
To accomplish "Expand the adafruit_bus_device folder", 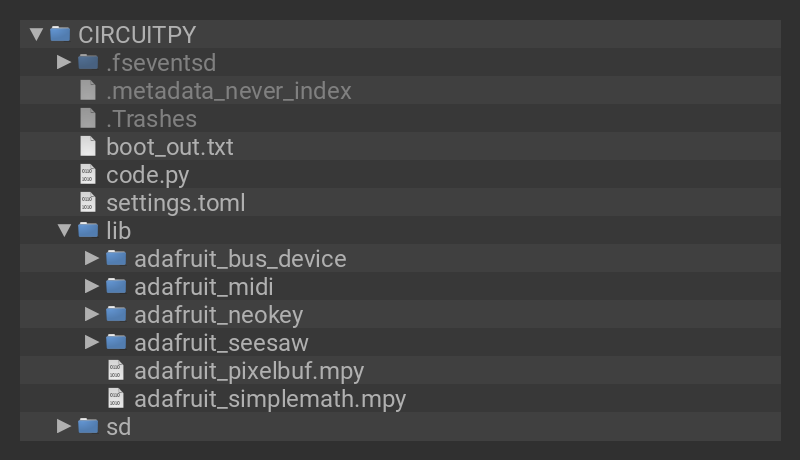I will click(x=92, y=258).
